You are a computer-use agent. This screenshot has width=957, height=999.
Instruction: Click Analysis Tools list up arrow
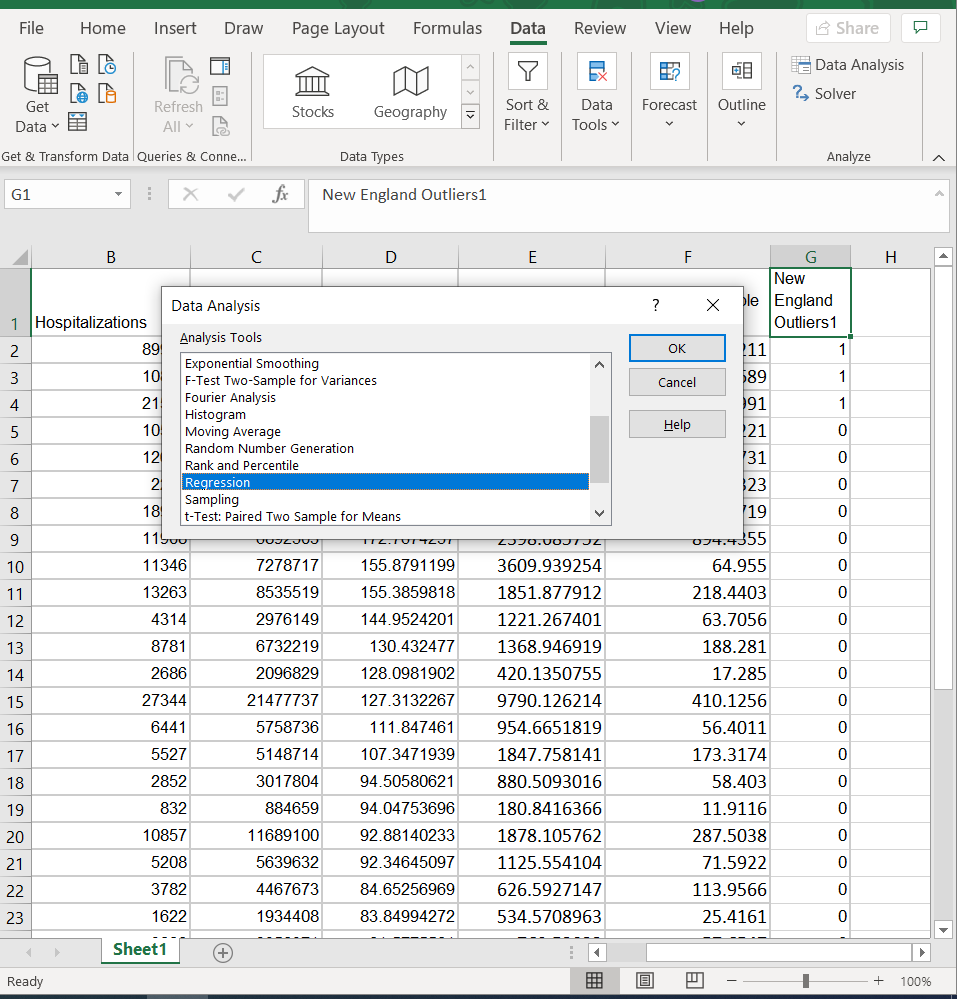pyautogui.click(x=599, y=364)
